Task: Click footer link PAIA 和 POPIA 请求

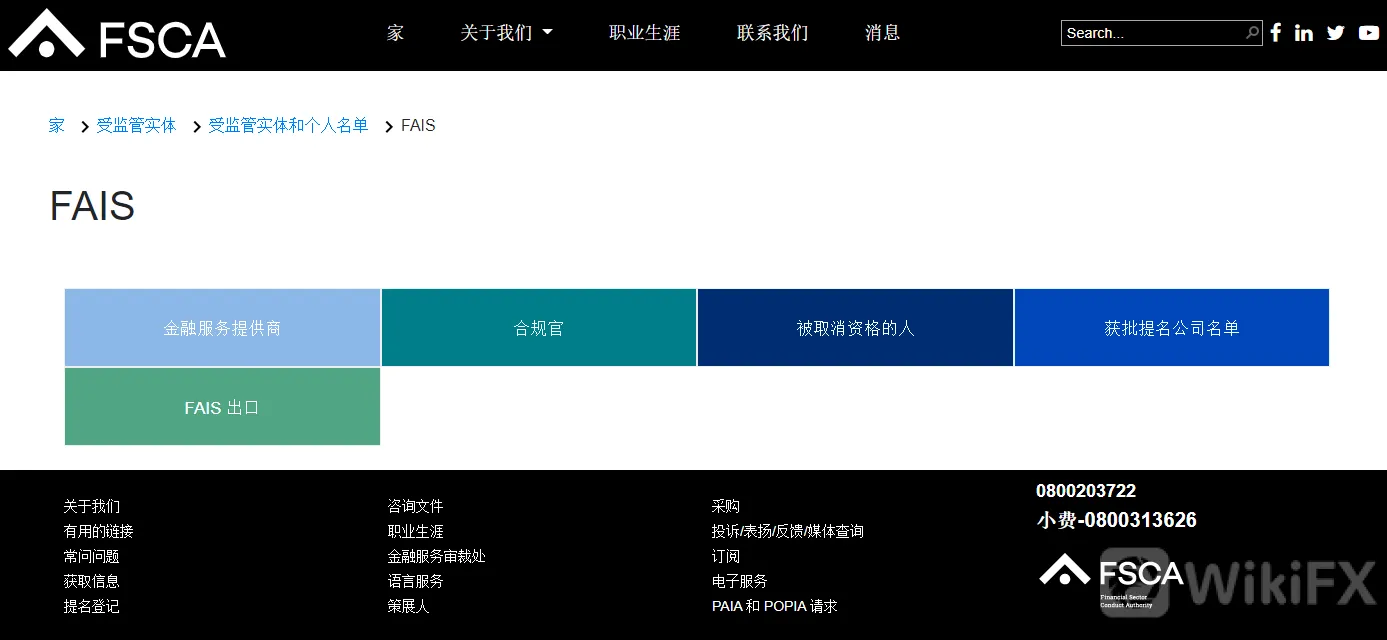Action: click(x=775, y=606)
